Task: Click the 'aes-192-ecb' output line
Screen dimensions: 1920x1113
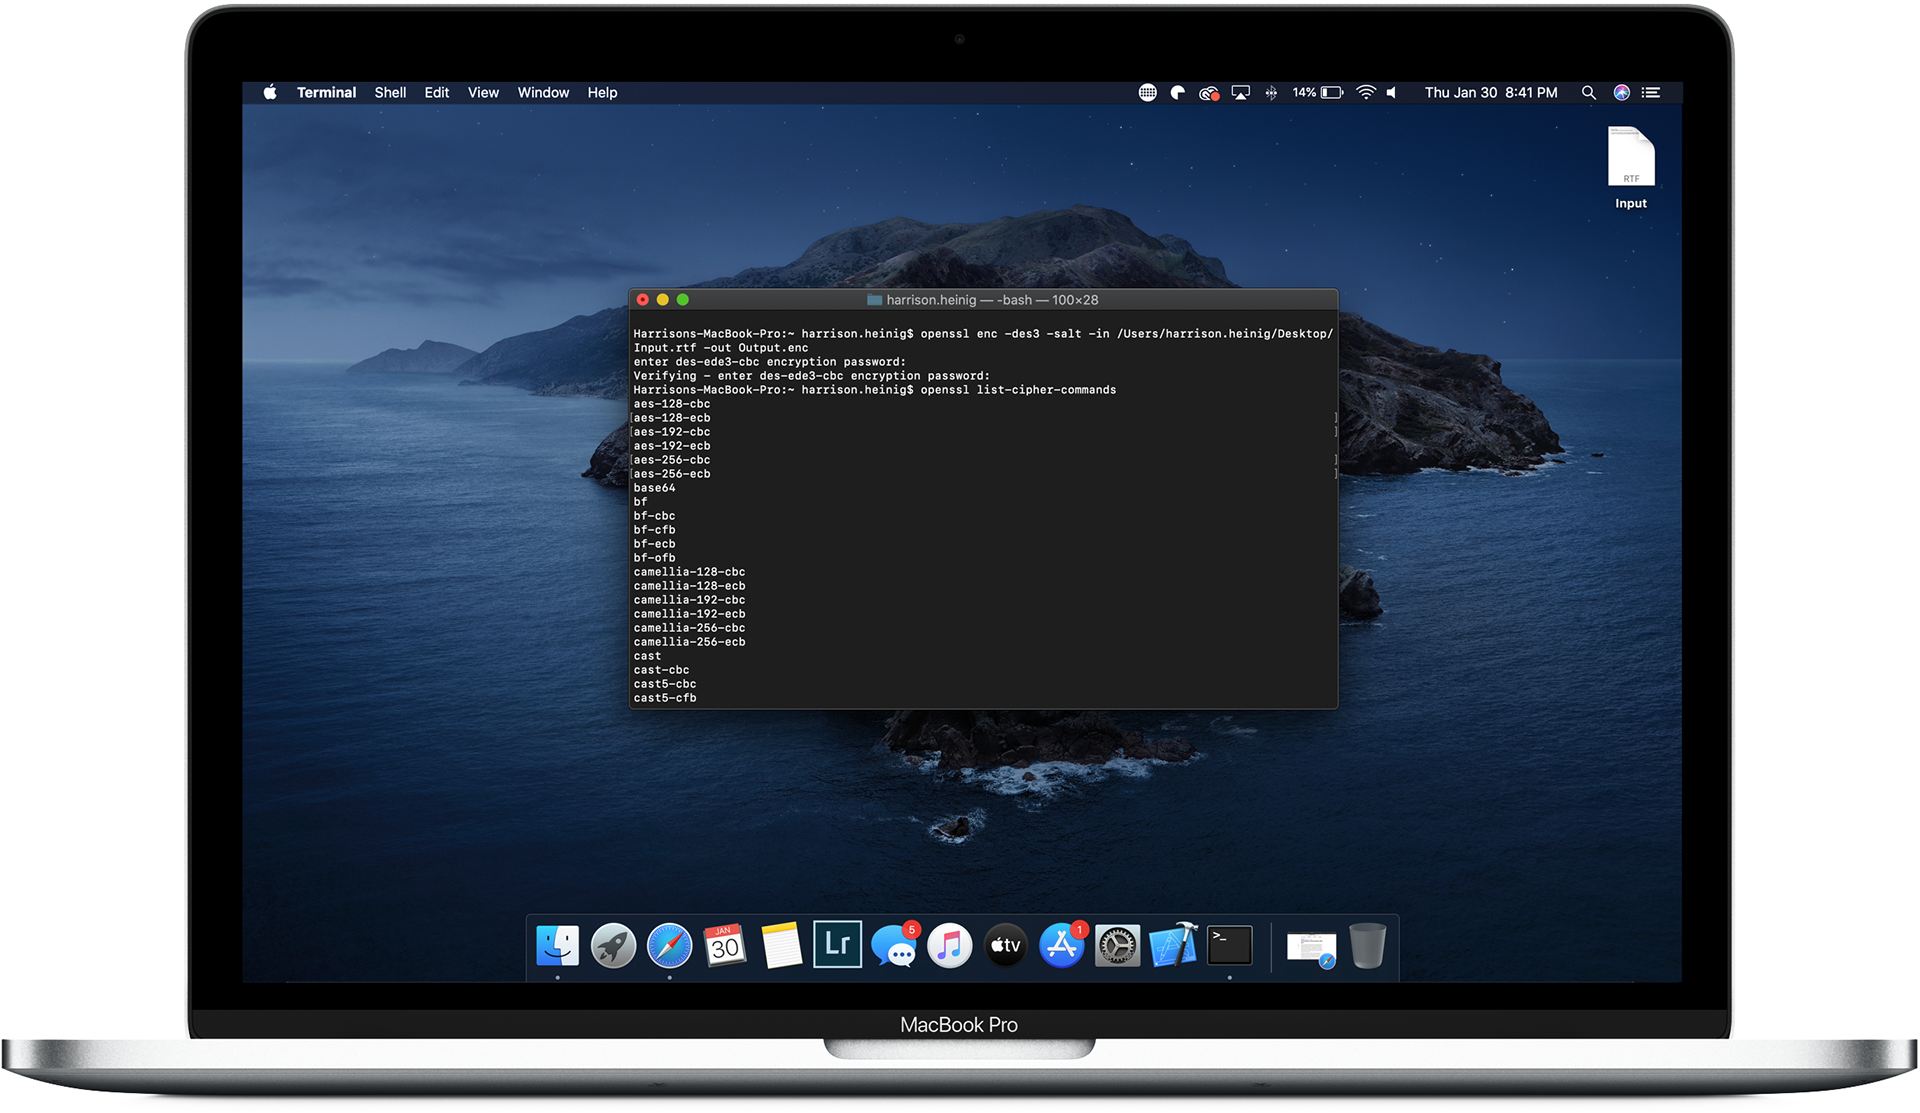Action: [672, 446]
